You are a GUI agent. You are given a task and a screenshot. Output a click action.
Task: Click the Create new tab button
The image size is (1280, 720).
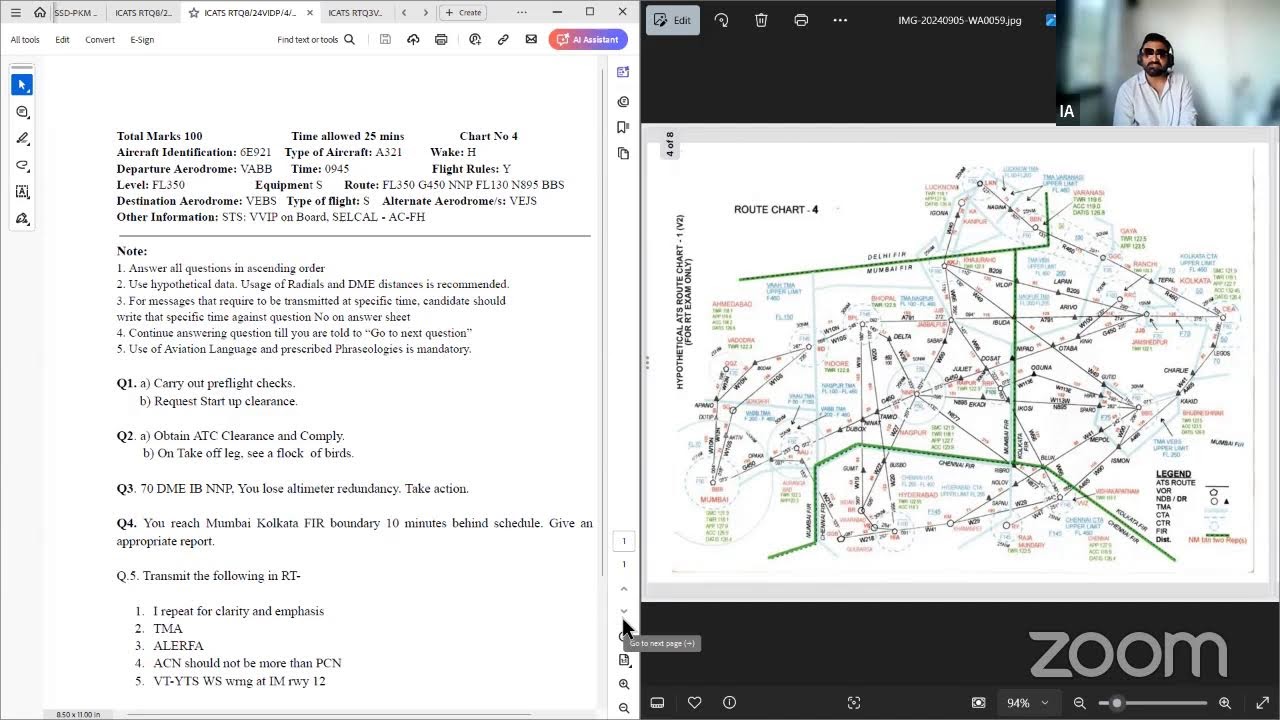[463, 13]
